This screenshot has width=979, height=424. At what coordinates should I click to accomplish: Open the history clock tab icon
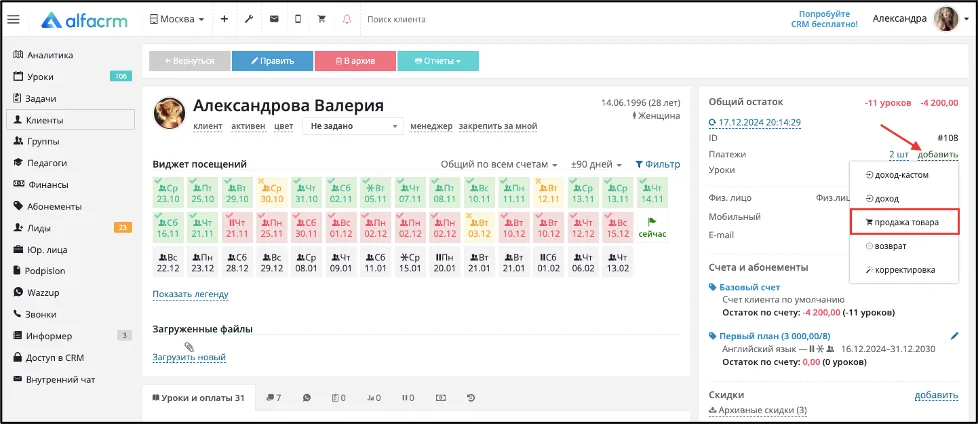472,397
